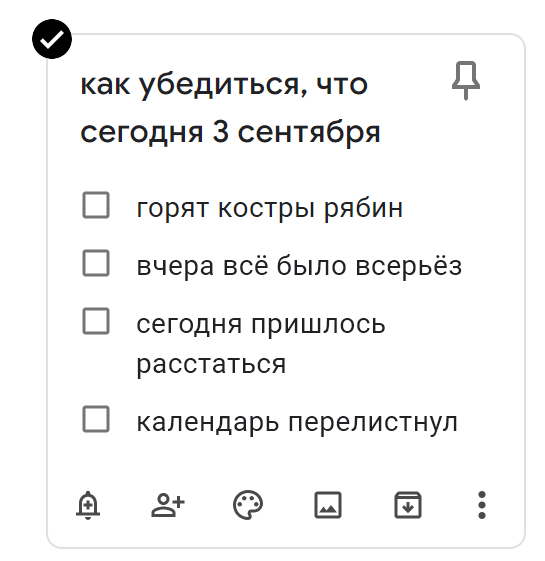Click the item text 'сегодня пришлось'
This screenshot has height=561, width=545.
[261, 325]
